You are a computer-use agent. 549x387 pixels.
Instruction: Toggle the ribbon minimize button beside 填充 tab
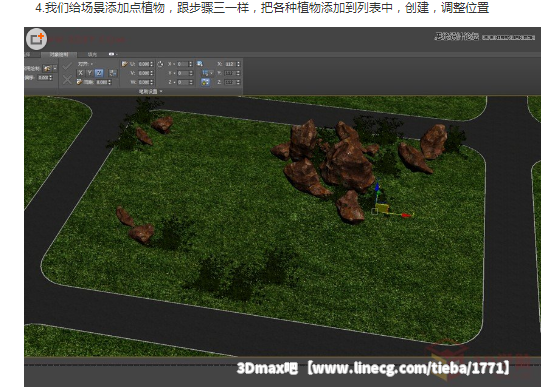click(x=112, y=54)
